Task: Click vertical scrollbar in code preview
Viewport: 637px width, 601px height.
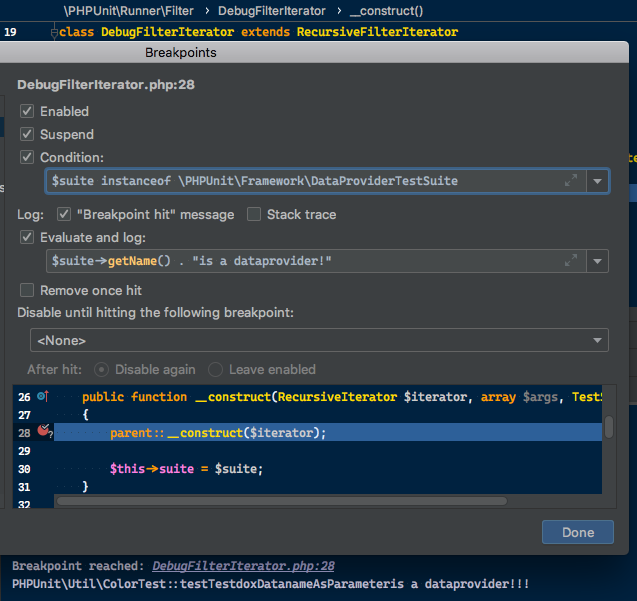Action: (x=609, y=427)
